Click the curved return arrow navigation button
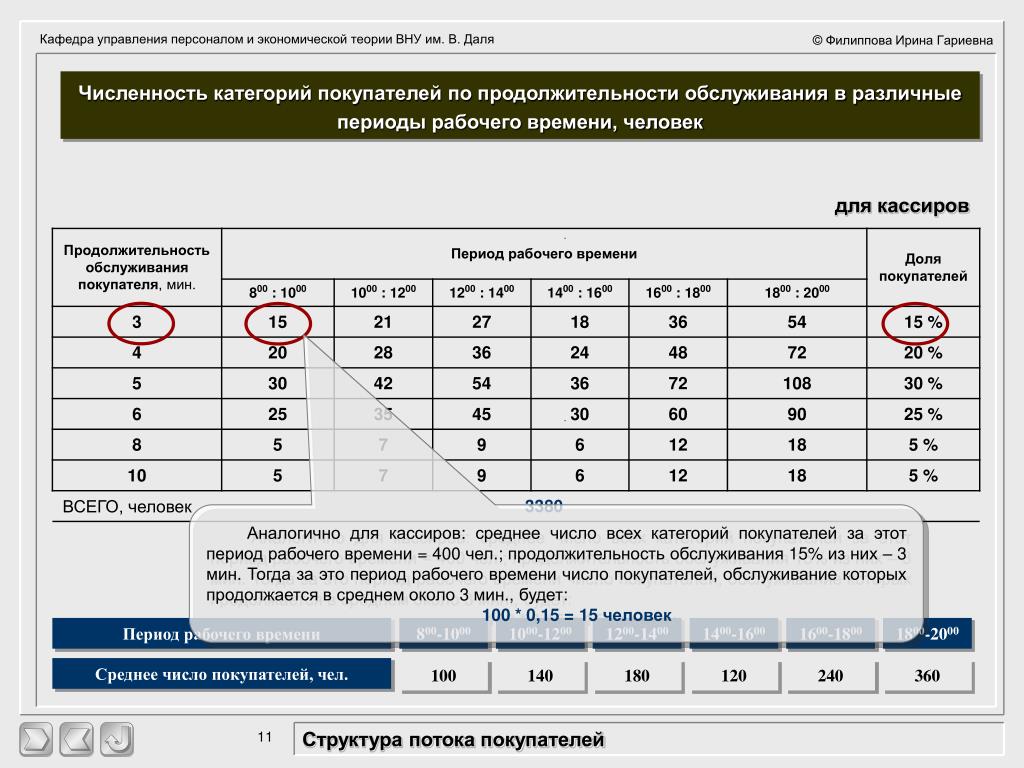 coord(116,739)
